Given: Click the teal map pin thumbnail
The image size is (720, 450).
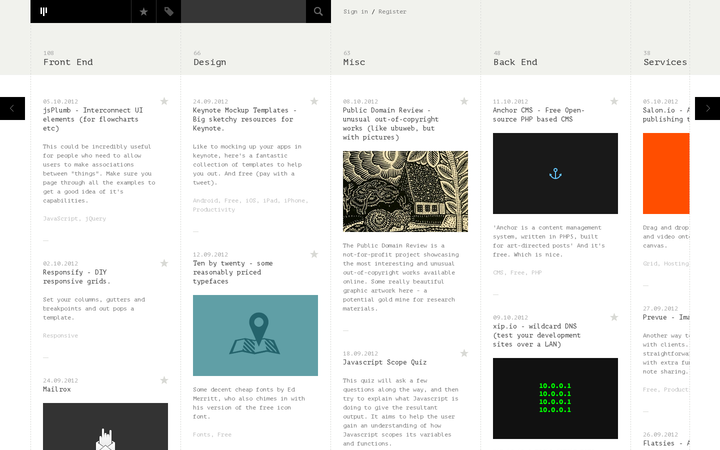Looking at the screenshot, I should pos(255,336).
